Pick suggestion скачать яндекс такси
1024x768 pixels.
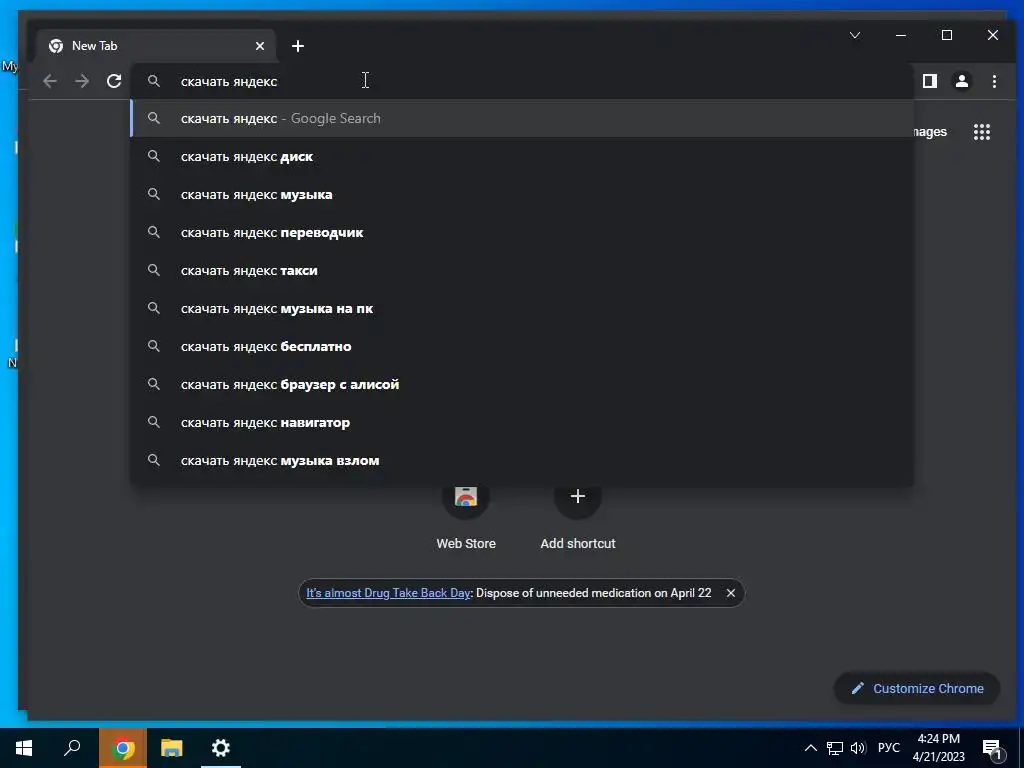[x=522, y=270]
